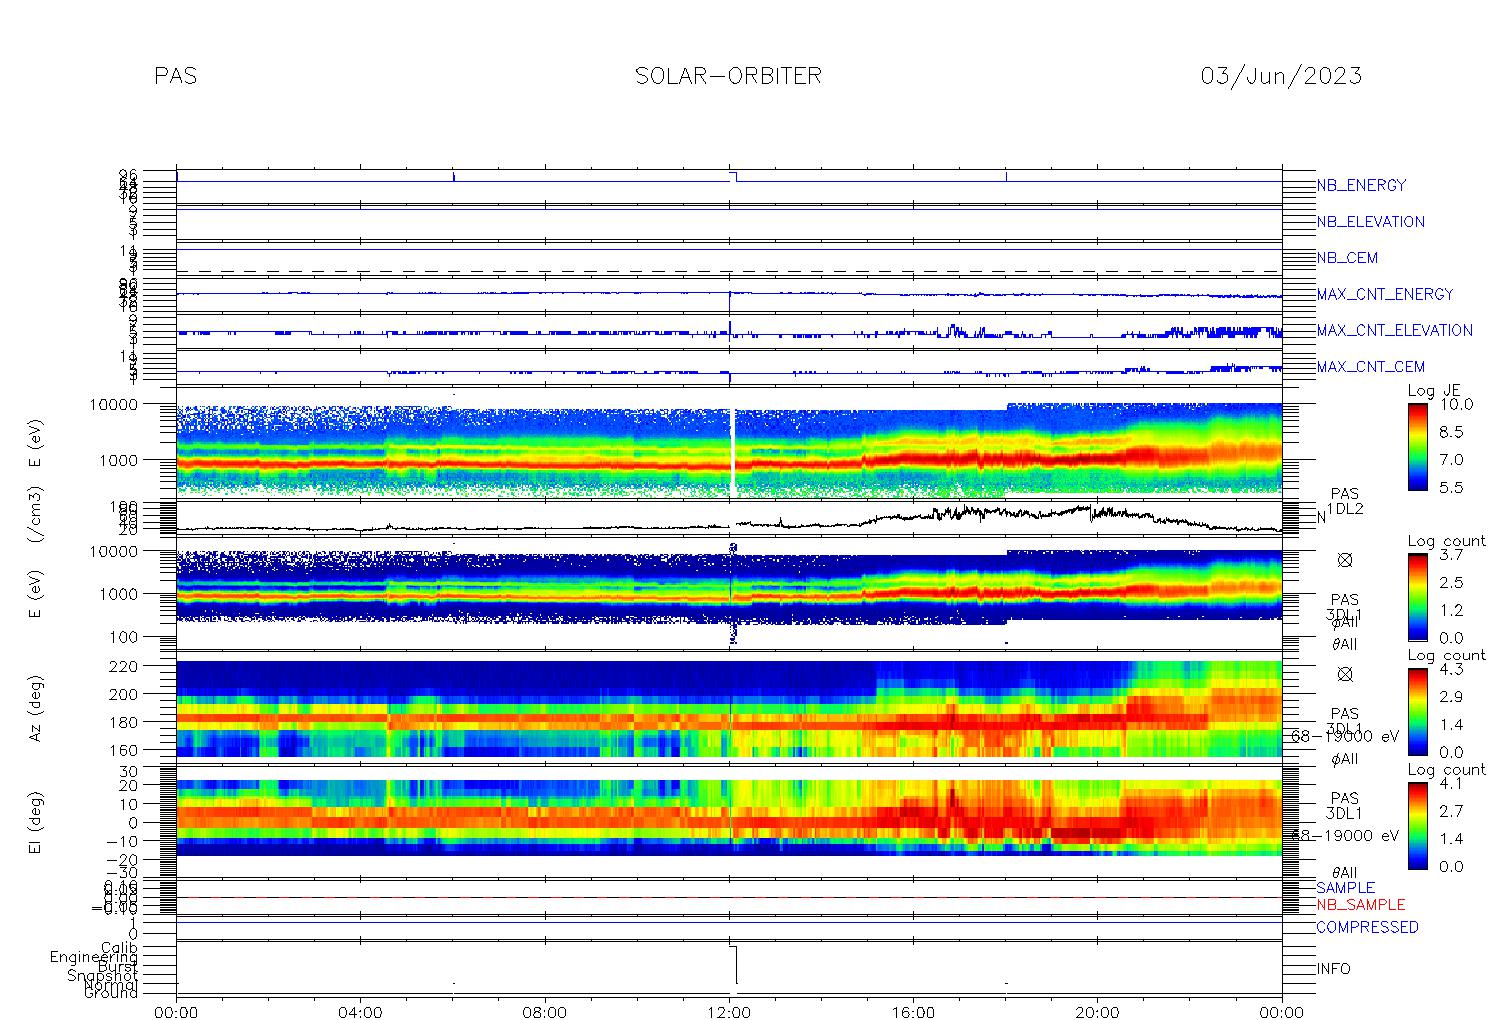Click the 03/Jun/2023 date text

(x=1281, y=76)
